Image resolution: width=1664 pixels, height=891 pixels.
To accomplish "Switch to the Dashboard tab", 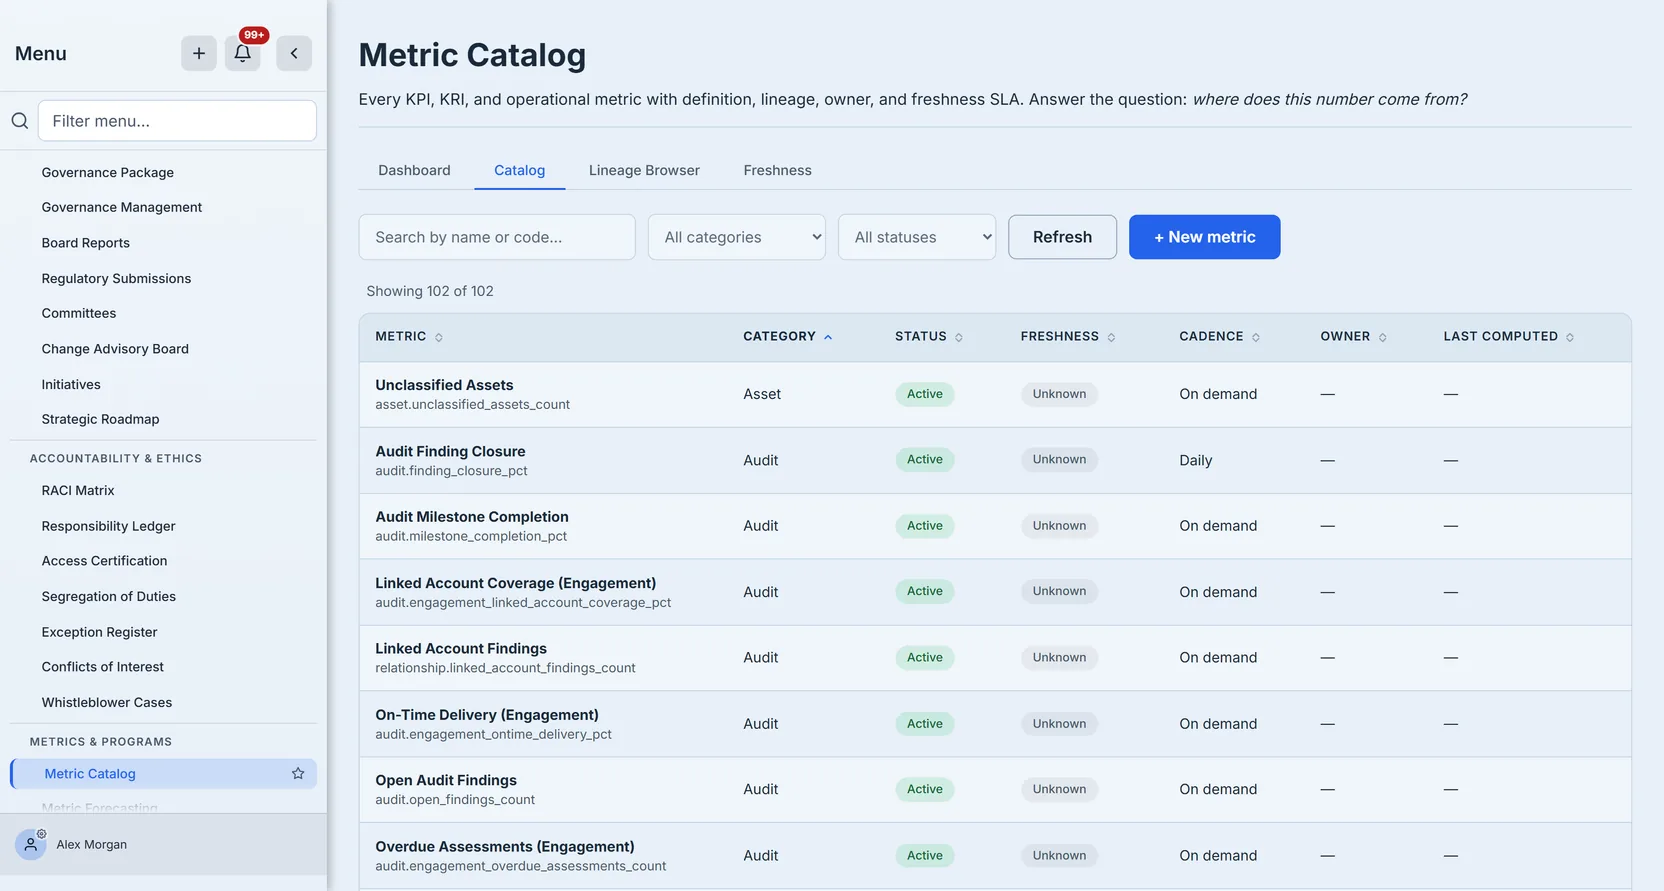I will 414,171.
